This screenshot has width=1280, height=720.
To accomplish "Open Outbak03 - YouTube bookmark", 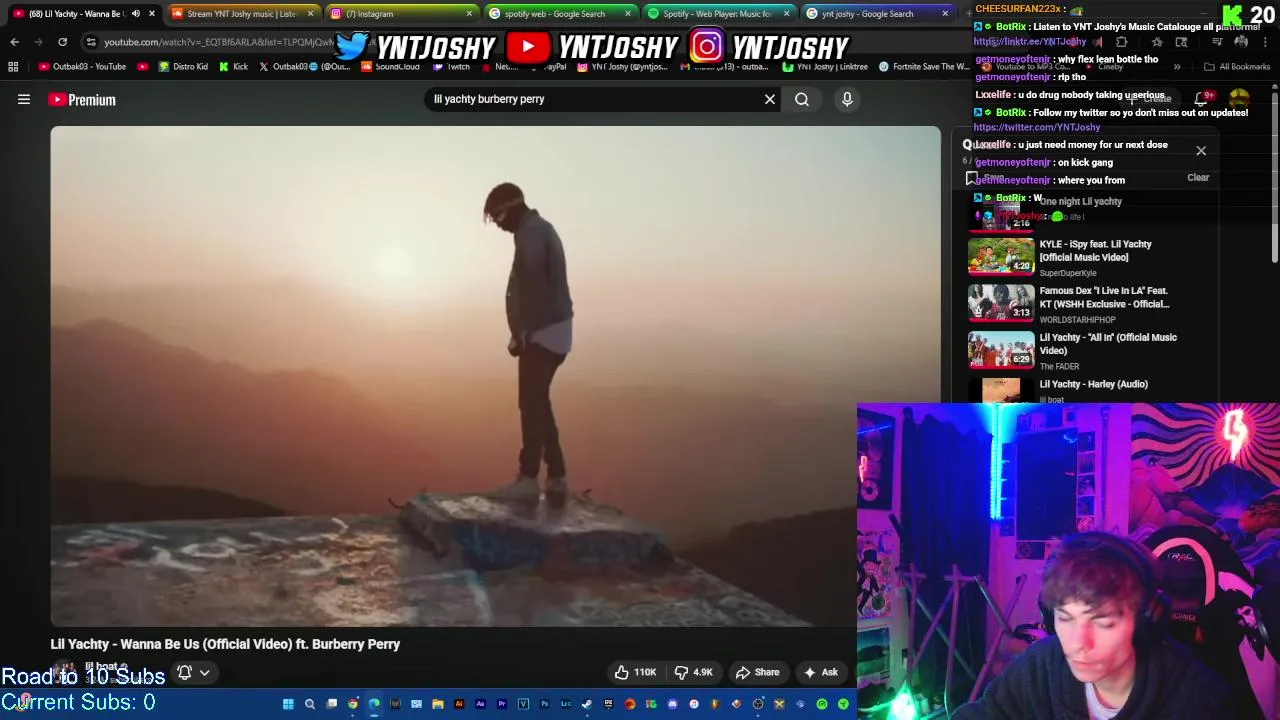I will 82,67.
